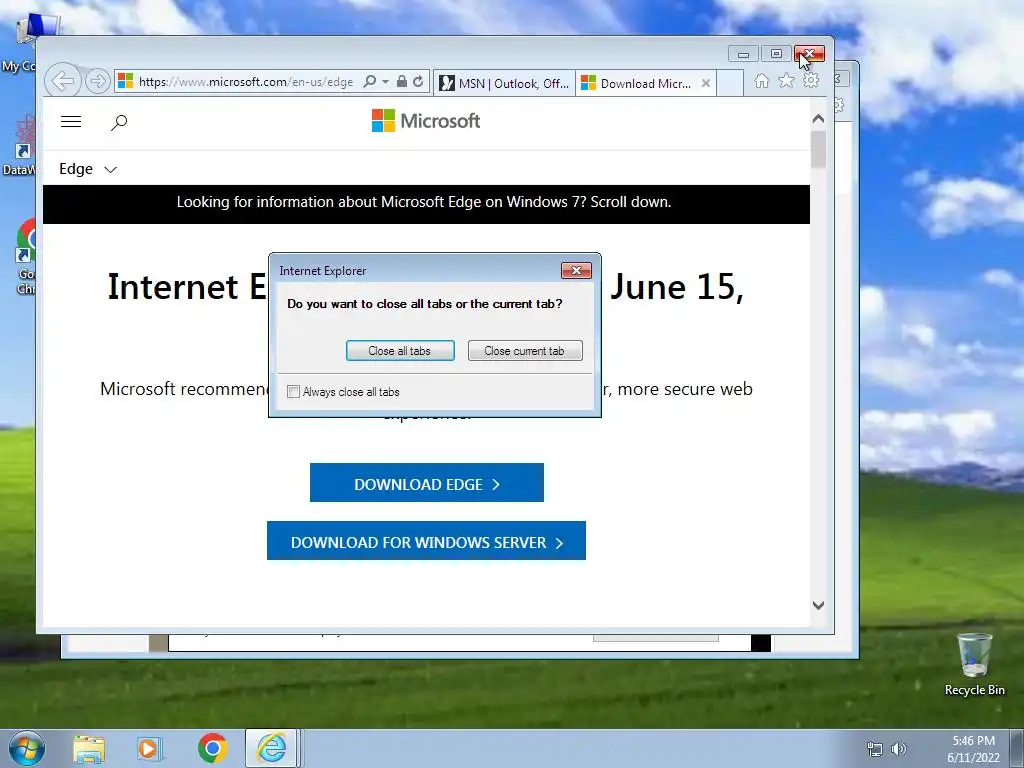The width and height of the screenshot is (1024, 768).
Task: Dismiss the Internet Explorer dialog with its X
Action: [576, 270]
